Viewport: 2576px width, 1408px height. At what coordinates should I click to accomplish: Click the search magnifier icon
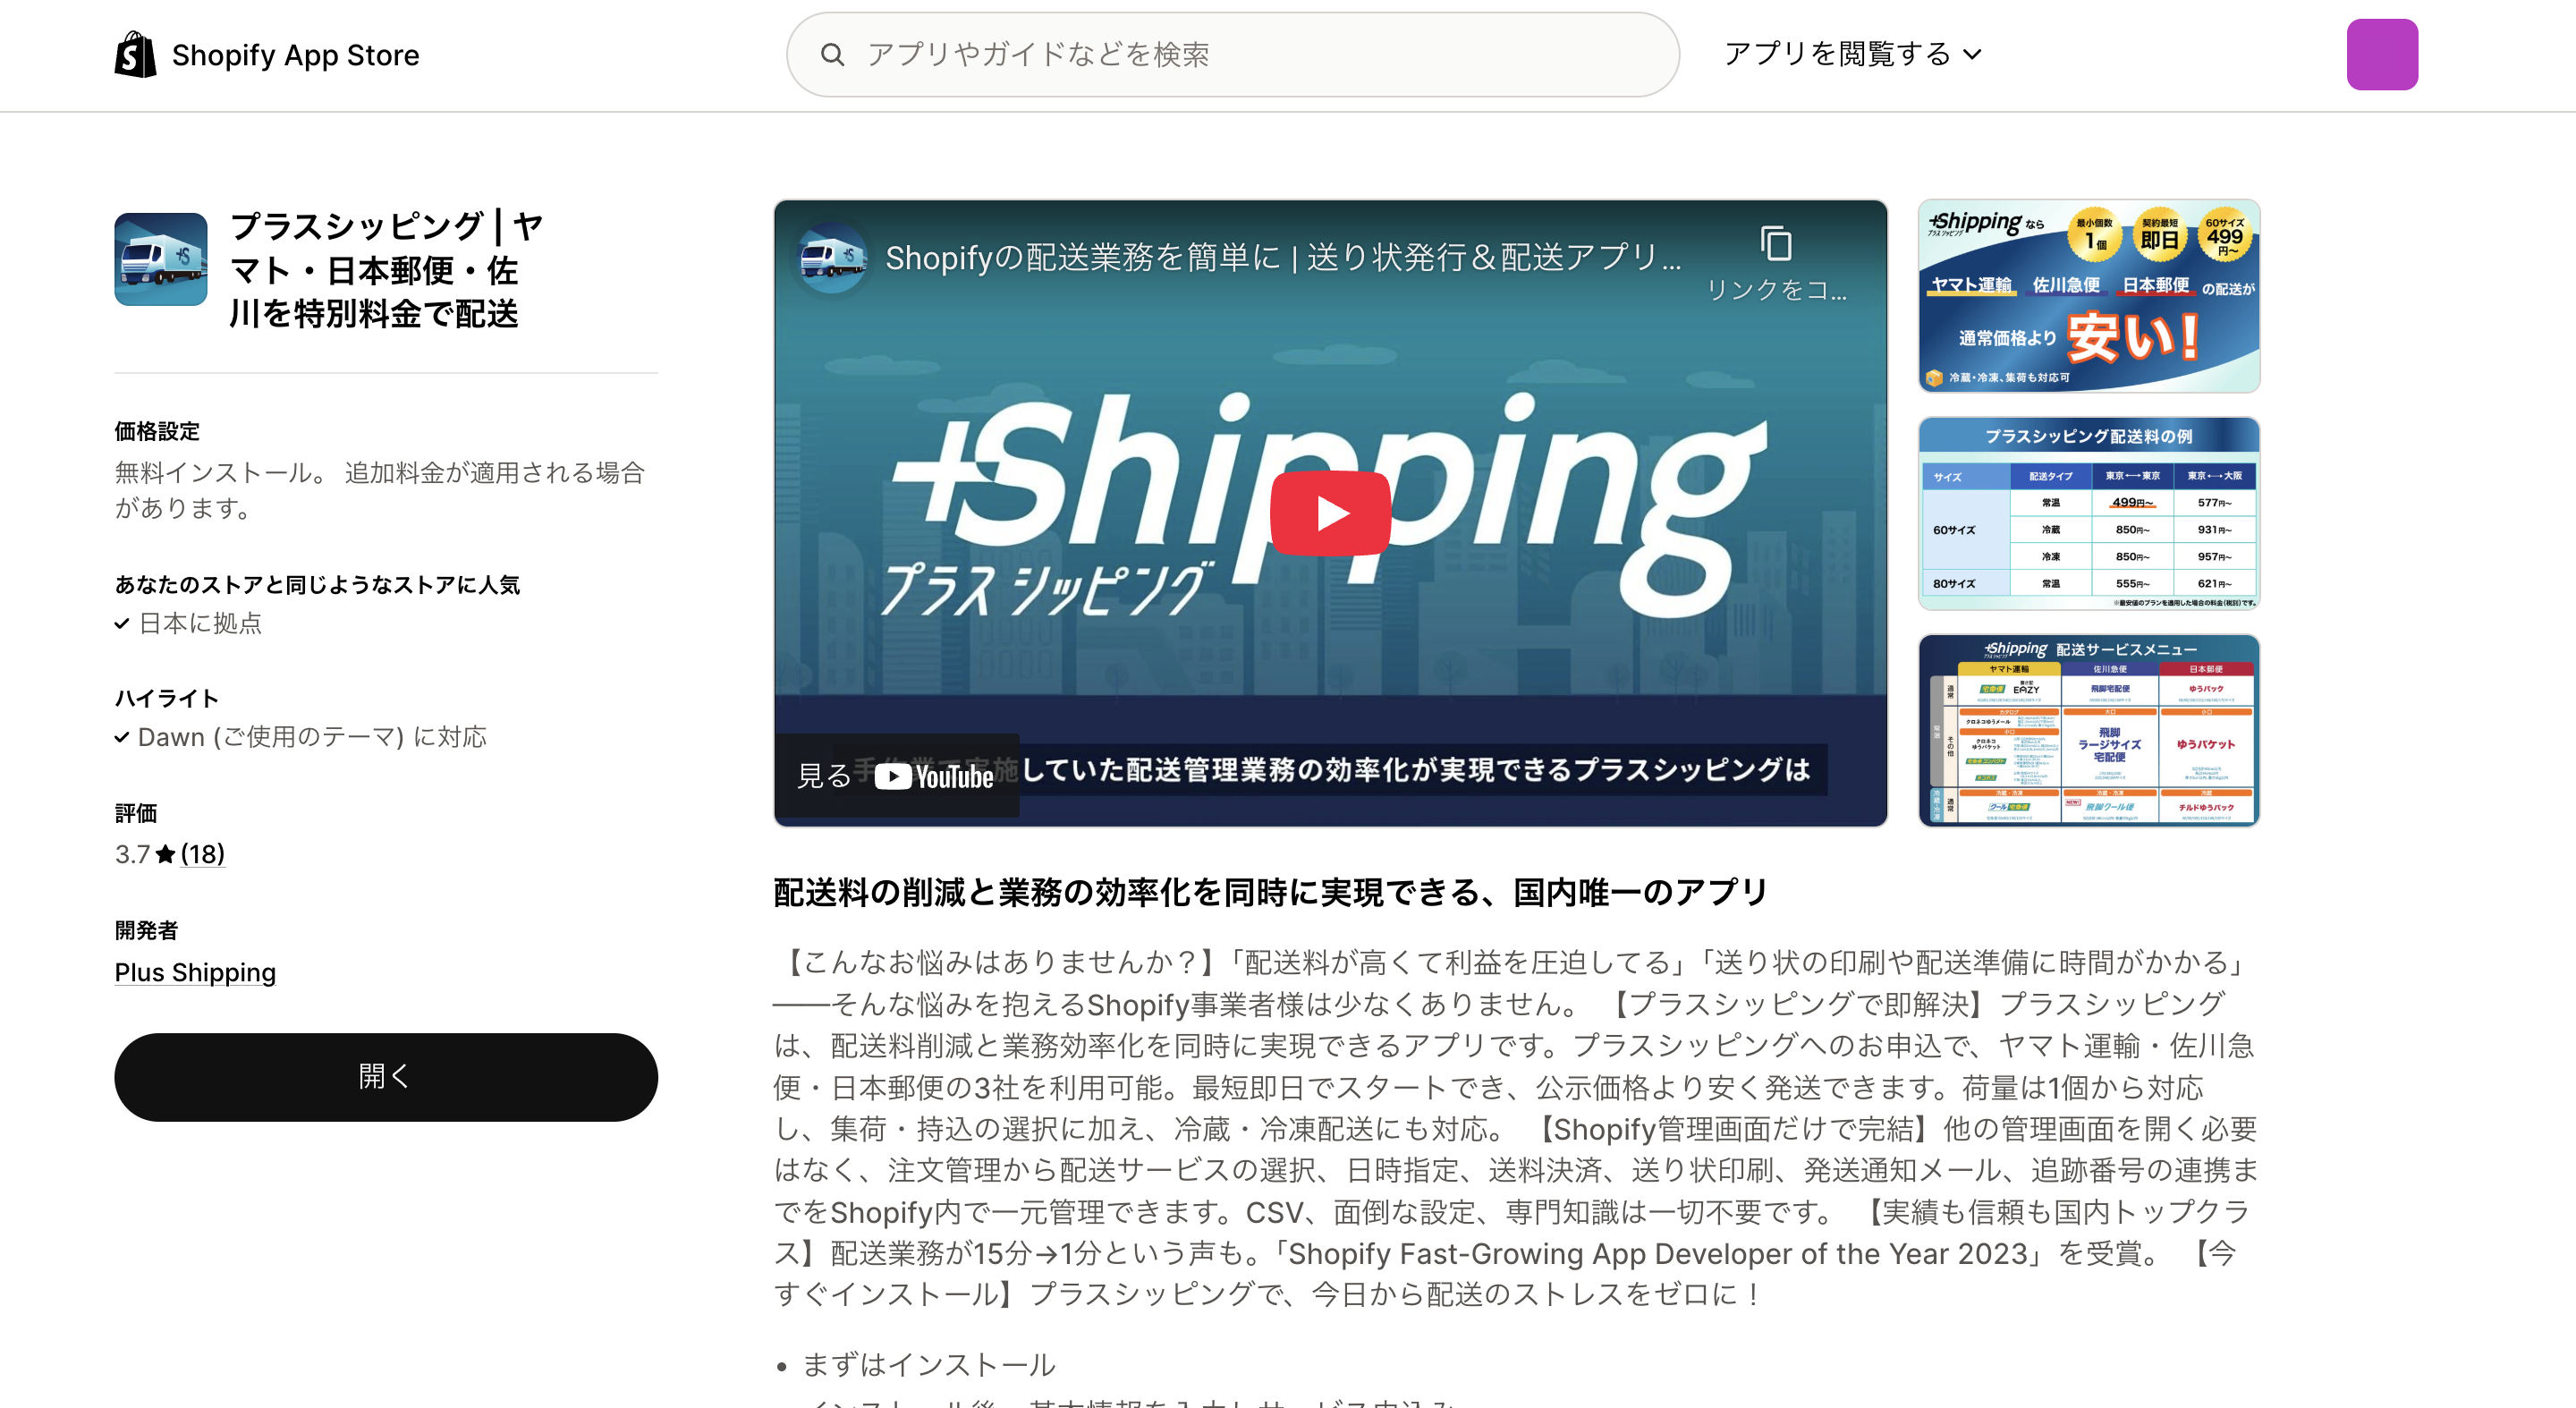pyautogui.click(x=832, y=55)
